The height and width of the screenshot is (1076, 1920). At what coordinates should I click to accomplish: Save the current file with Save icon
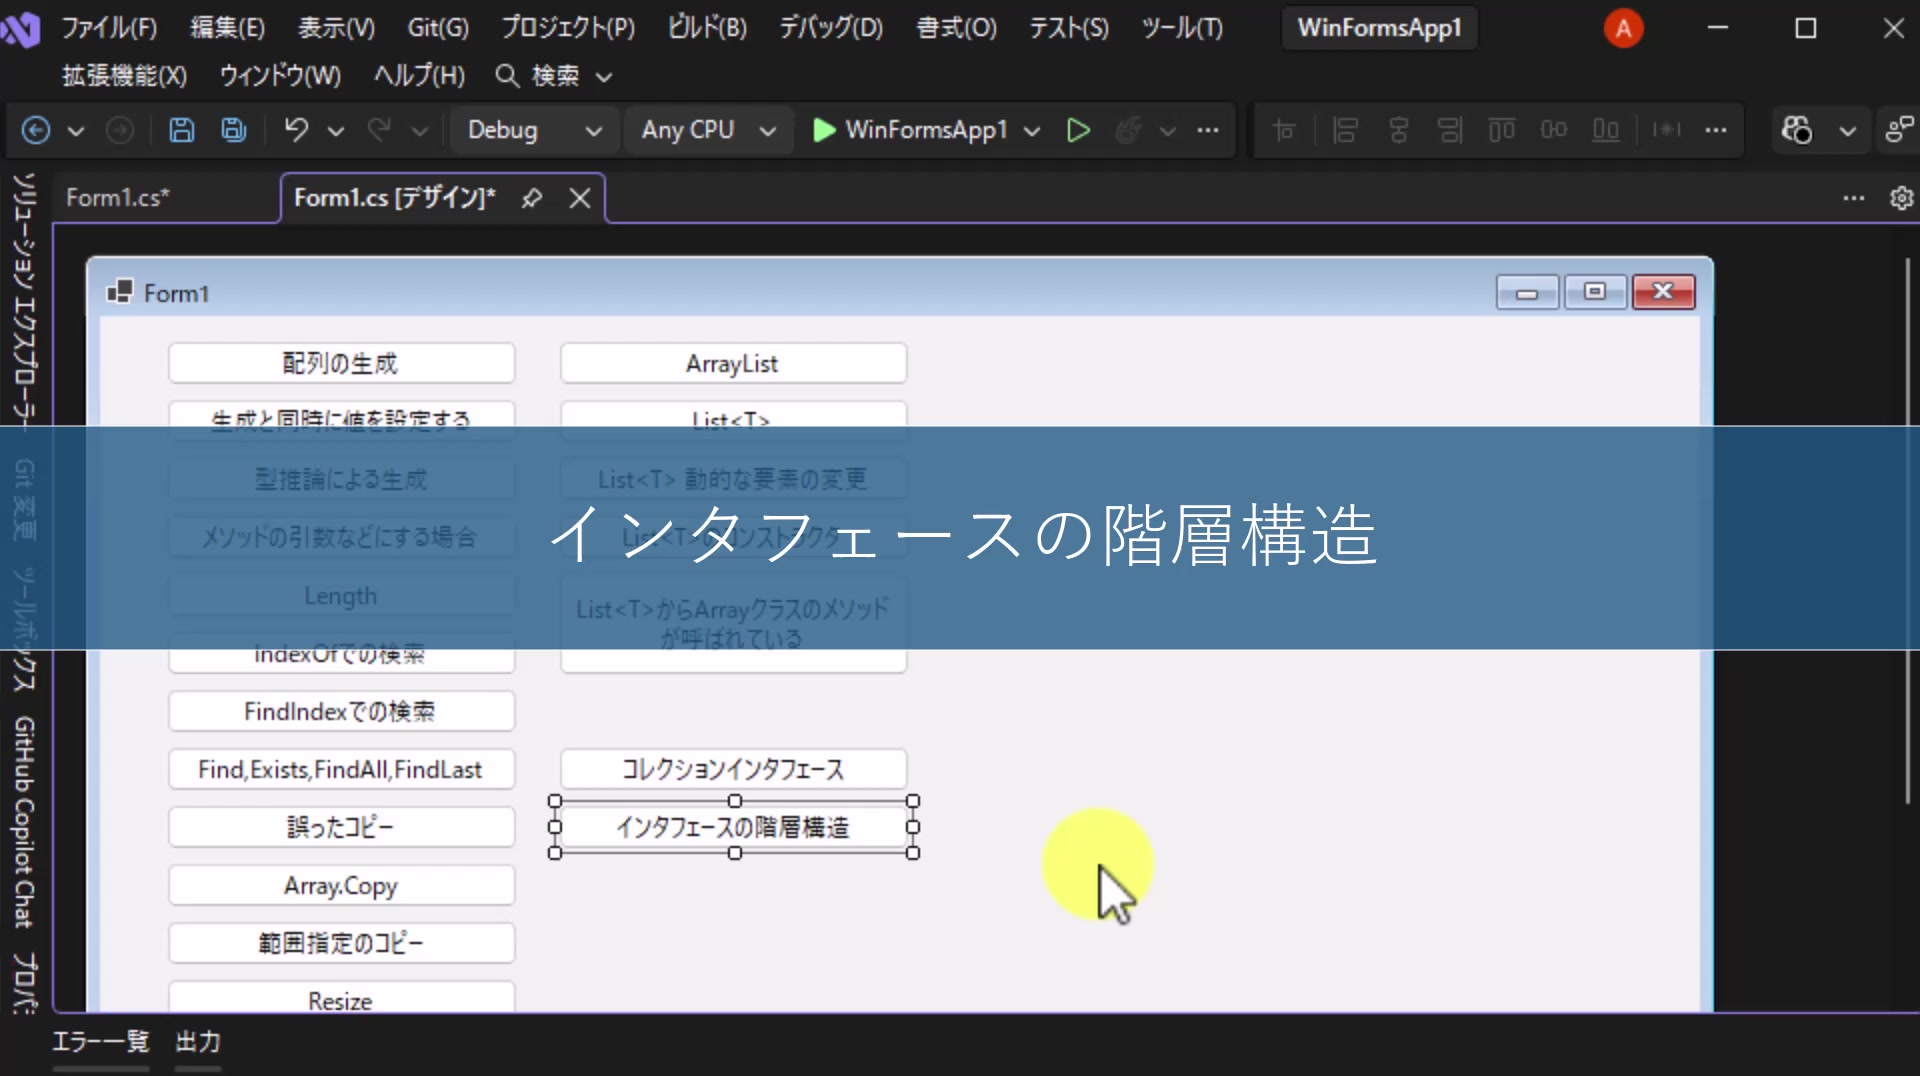click(x=181, y=130)
